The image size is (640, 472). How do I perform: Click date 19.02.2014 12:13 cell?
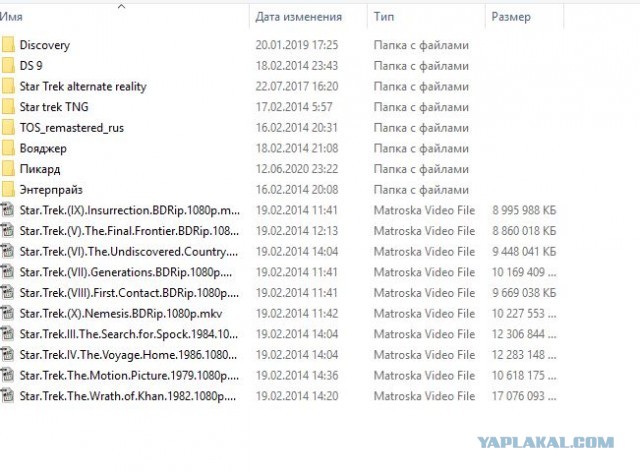[x=297, y=231]
